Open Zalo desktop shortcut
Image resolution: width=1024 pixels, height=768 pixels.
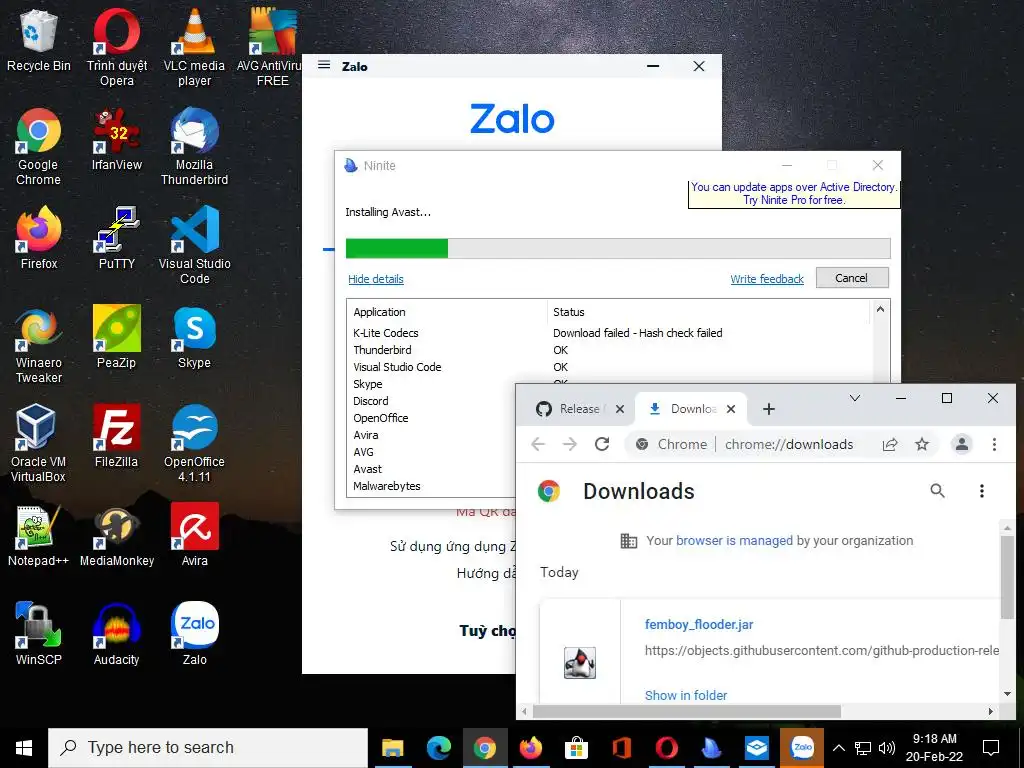click(195, 633)
